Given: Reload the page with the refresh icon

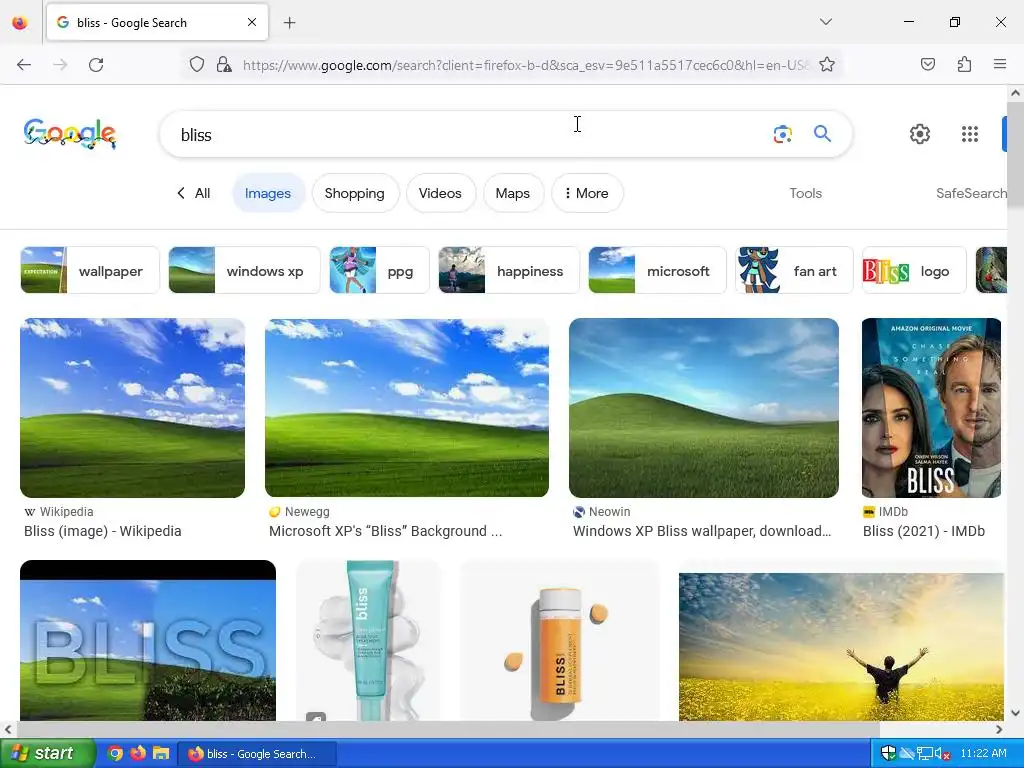Looking at the screenshot, I should tap(96, 65).
